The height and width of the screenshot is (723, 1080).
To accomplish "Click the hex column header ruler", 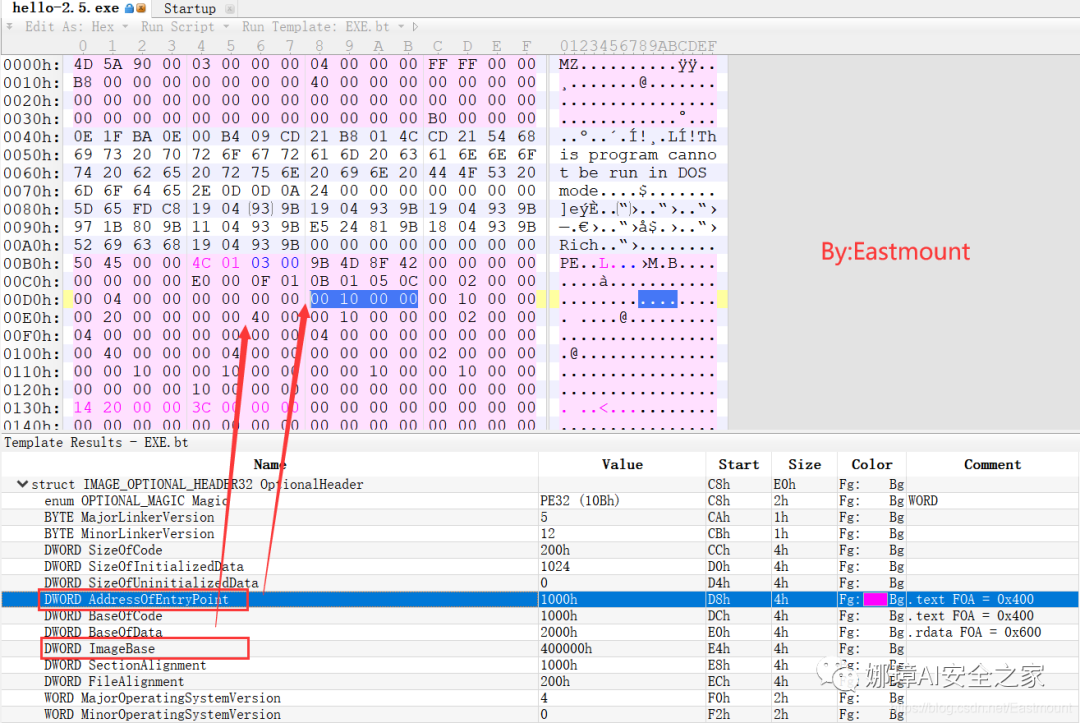I will pos(304,46).
